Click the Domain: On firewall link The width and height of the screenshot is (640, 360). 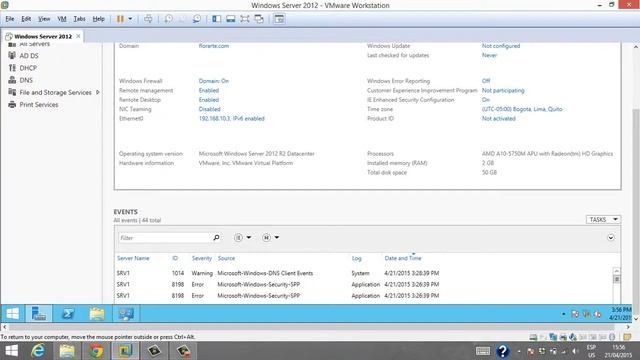pos(213,81)
